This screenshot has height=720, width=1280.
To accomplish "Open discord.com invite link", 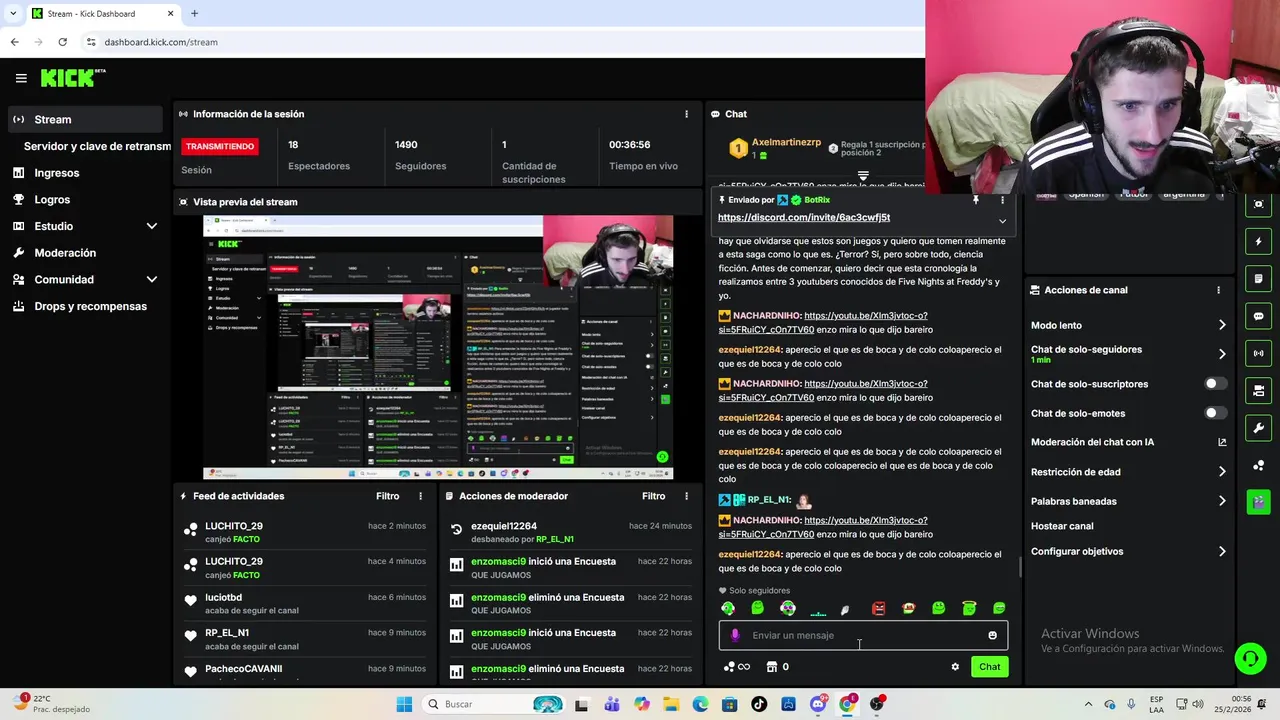I will (803, 217).
